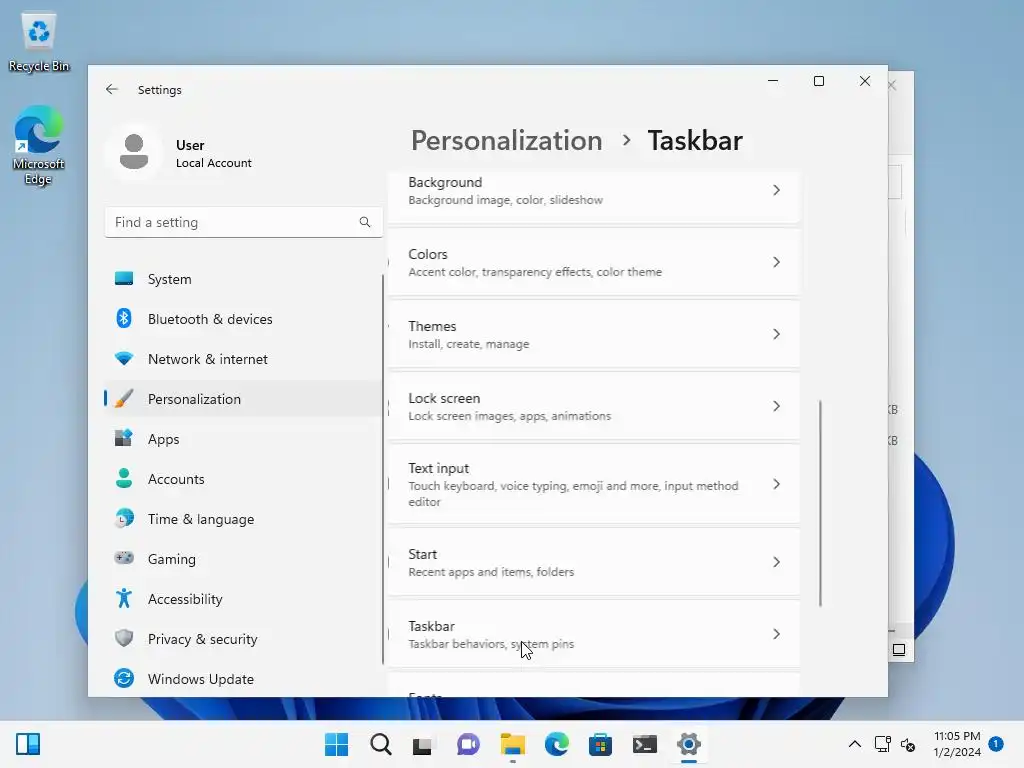
Task: Select the Apps icon in sidebar
Action: 123,438
